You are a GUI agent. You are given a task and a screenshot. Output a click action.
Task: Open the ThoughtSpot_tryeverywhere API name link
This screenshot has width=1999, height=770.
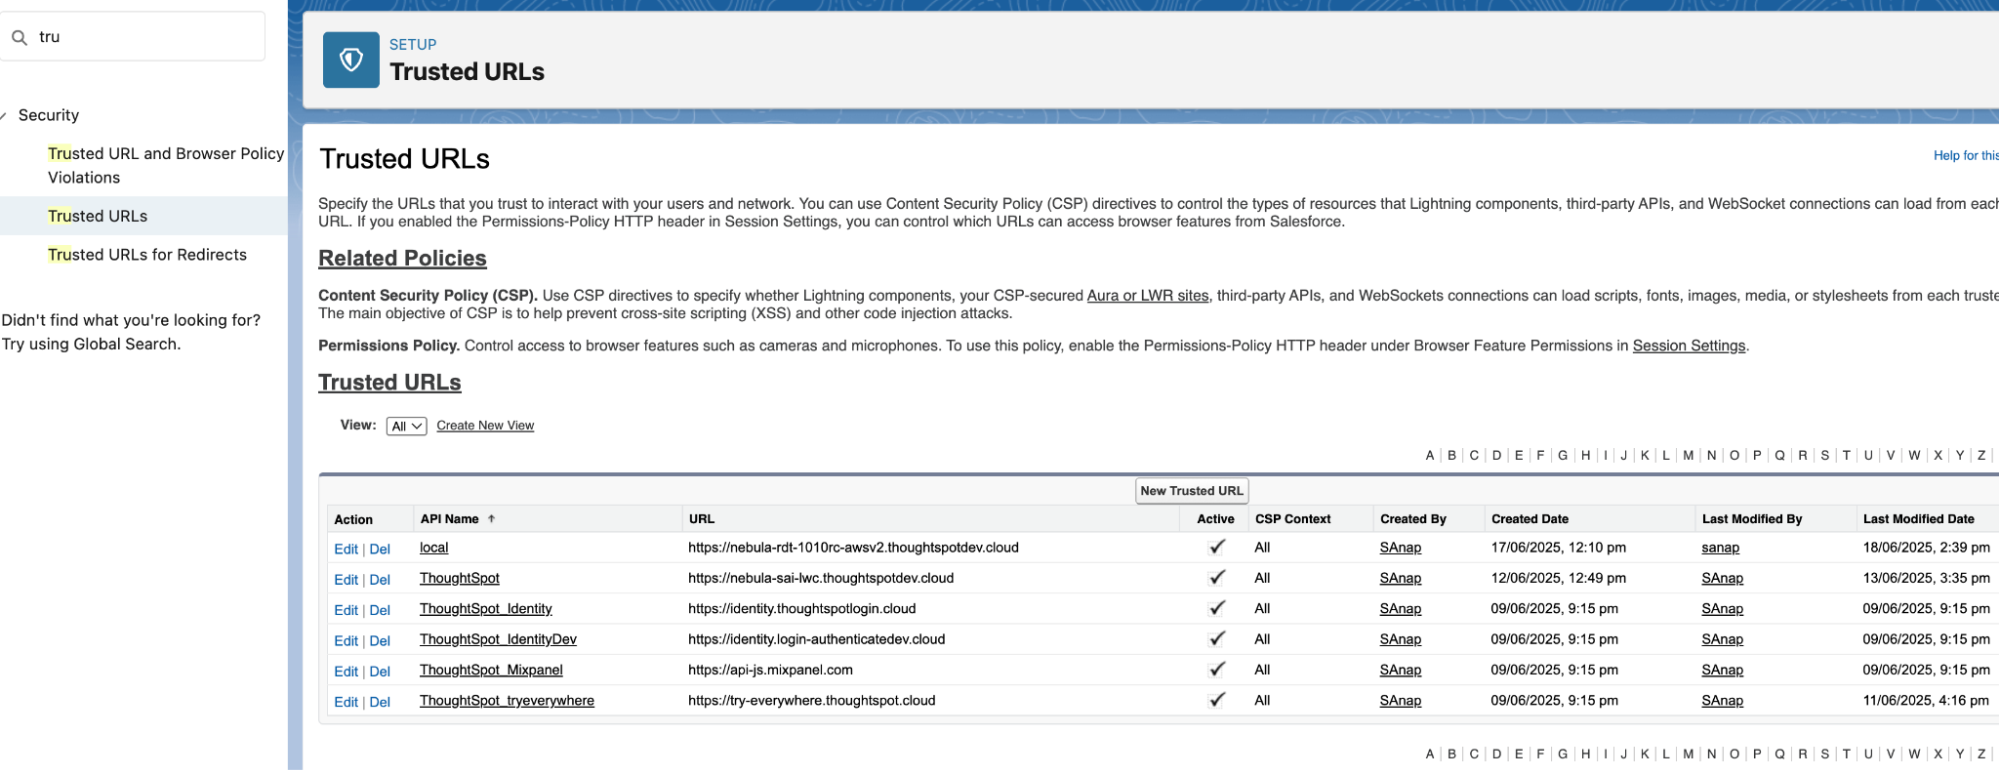click(506, 701)
